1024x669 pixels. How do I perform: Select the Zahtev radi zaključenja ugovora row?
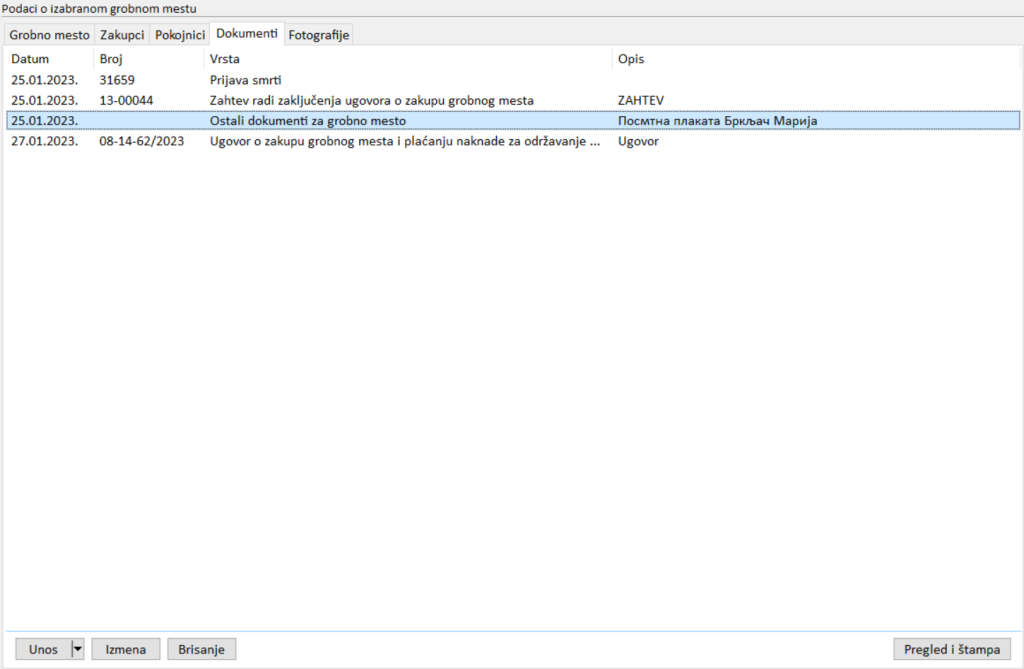(371, 101)
